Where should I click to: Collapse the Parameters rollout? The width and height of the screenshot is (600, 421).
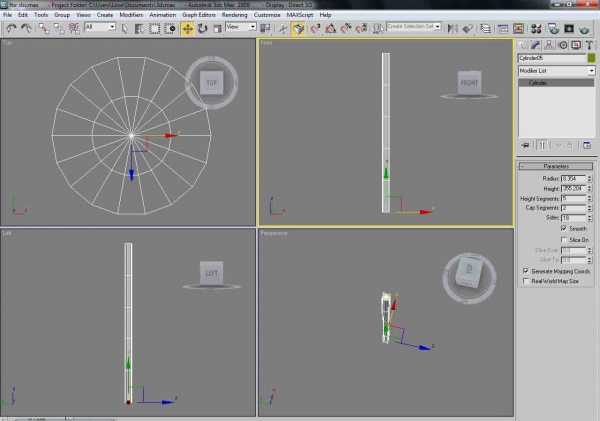[556, 166]
